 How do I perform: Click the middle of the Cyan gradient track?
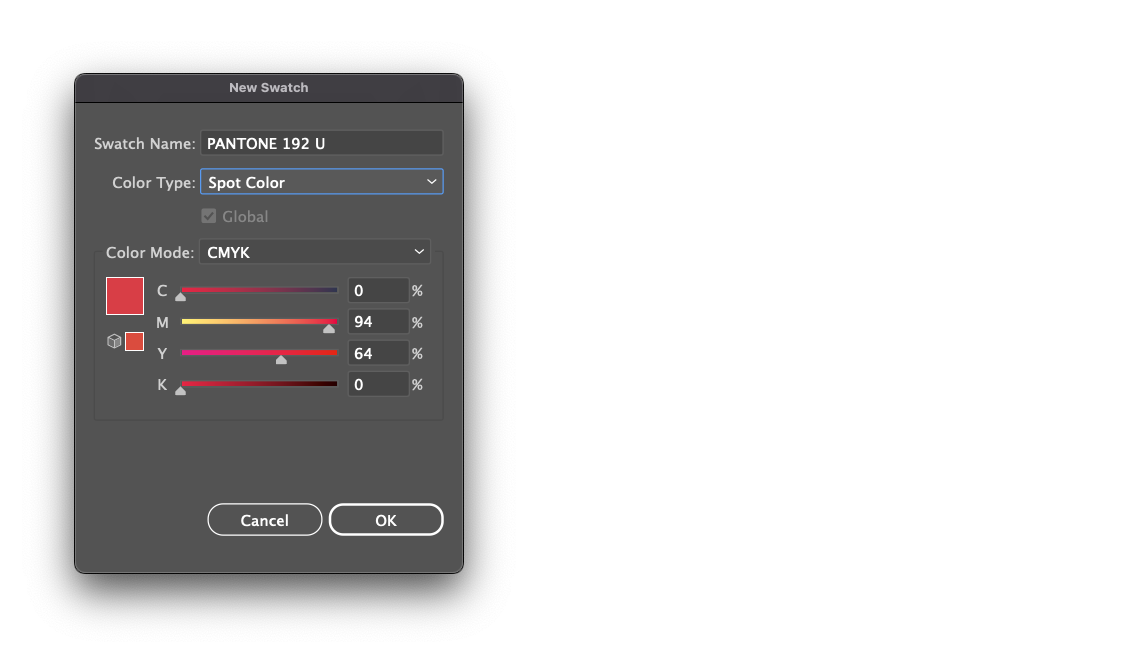(x=259, y=290)
